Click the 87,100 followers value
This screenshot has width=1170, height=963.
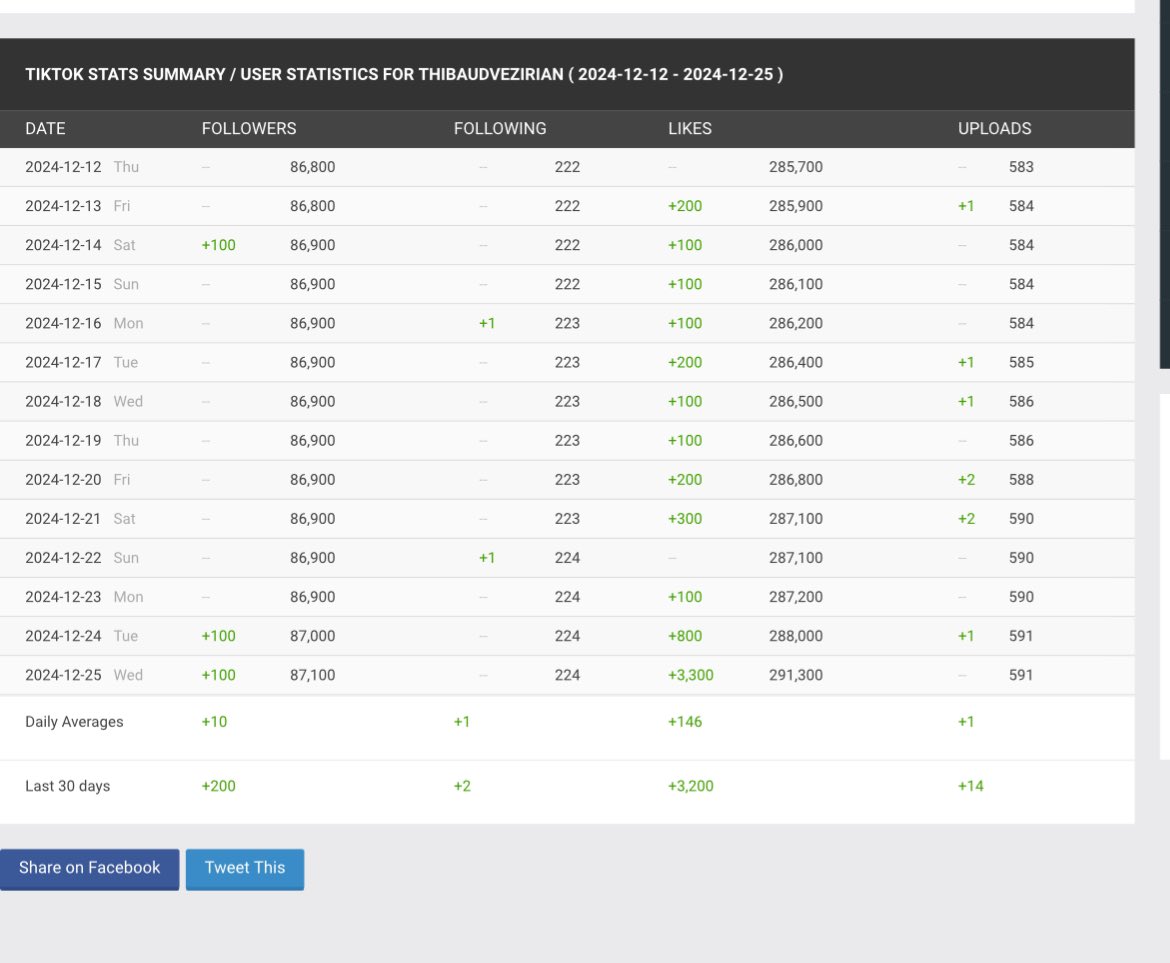coord(313,675)
